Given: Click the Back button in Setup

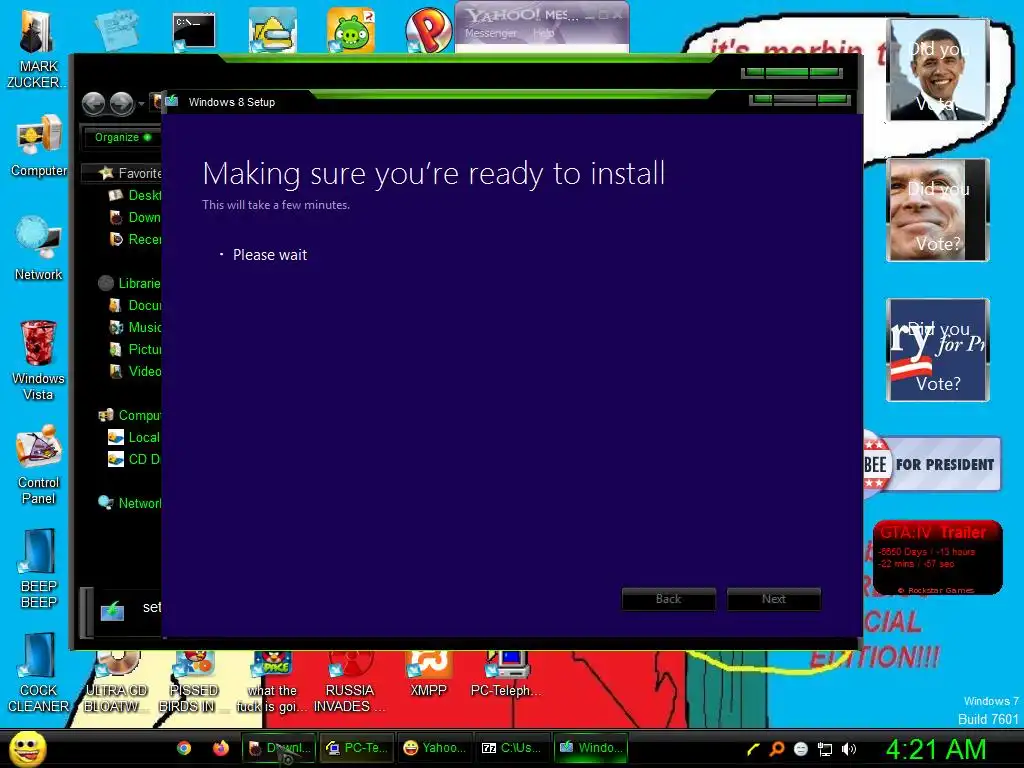Looking at the screenshot, I should 668,599.
